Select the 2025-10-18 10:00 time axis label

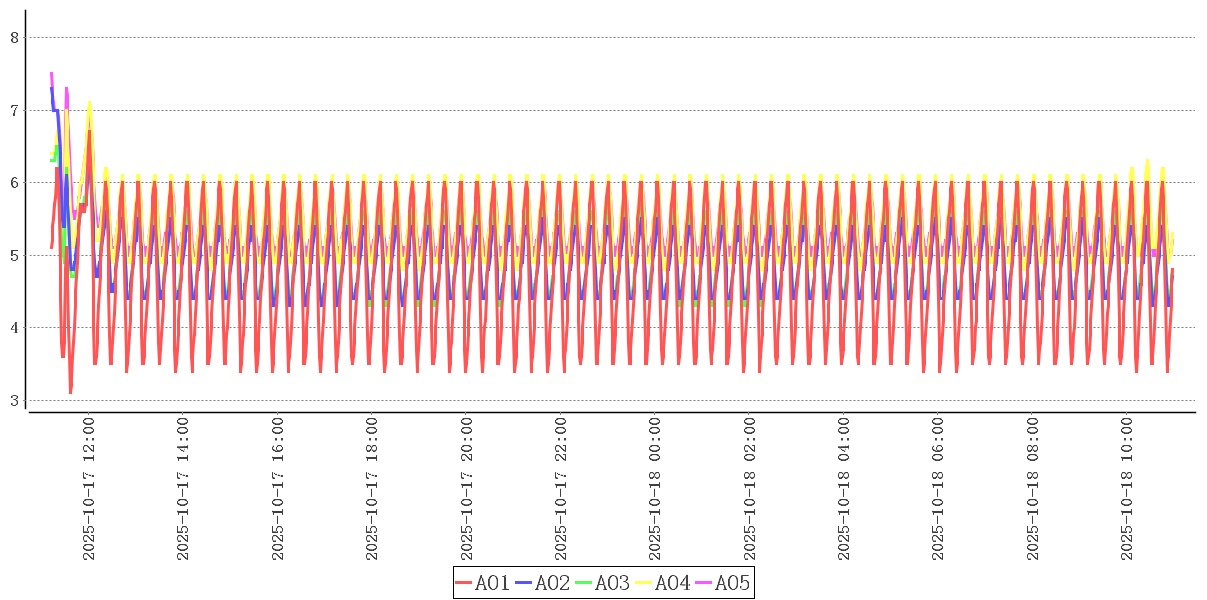click(1128, 490)
